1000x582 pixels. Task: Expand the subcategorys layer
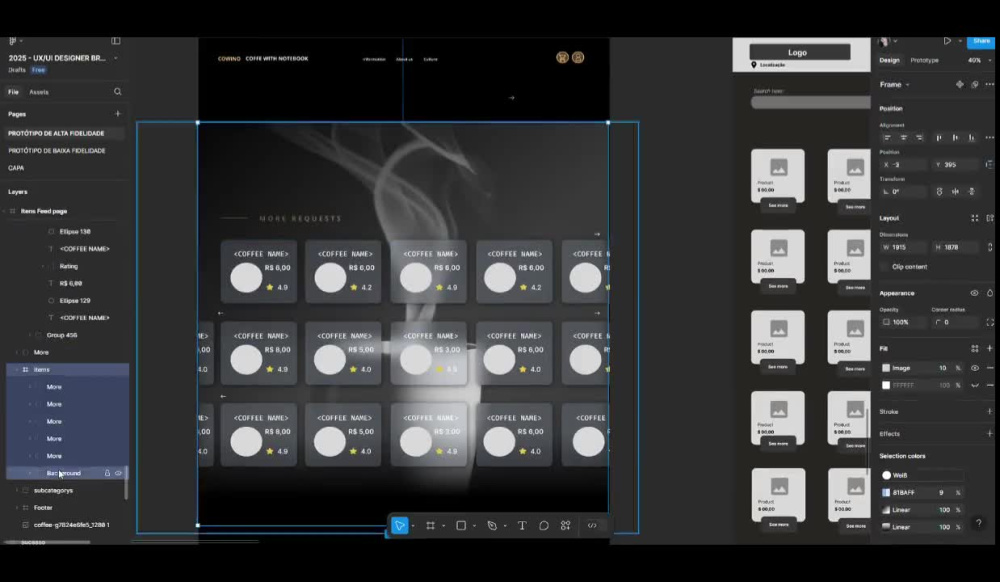pos(17,490)
